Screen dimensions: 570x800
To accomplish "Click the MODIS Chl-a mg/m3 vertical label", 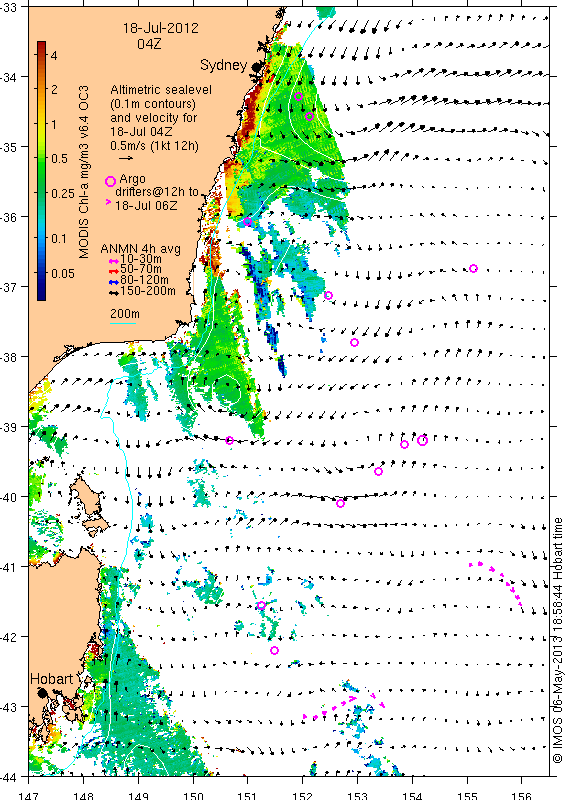I will pyautogui.click(x=84, y=172).
